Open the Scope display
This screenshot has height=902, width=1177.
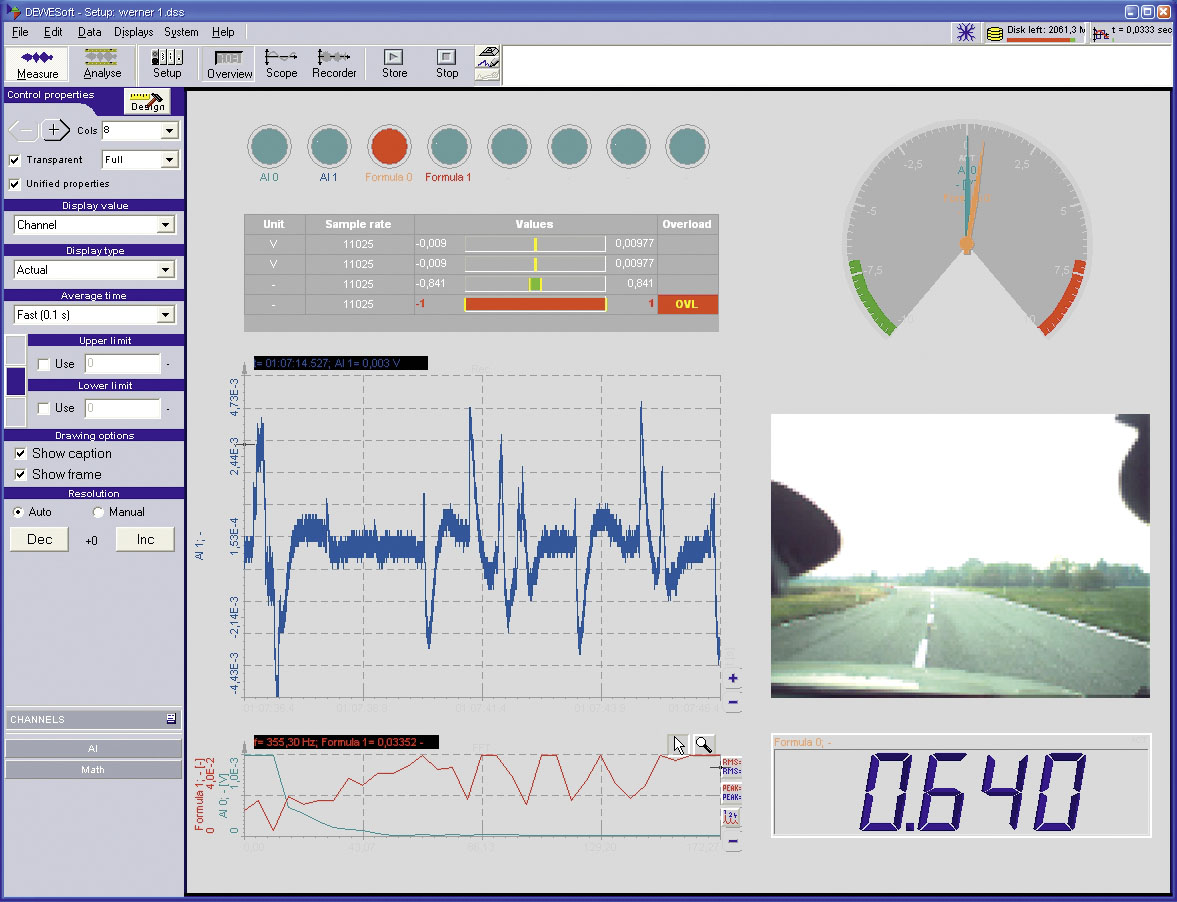point(281,65)
